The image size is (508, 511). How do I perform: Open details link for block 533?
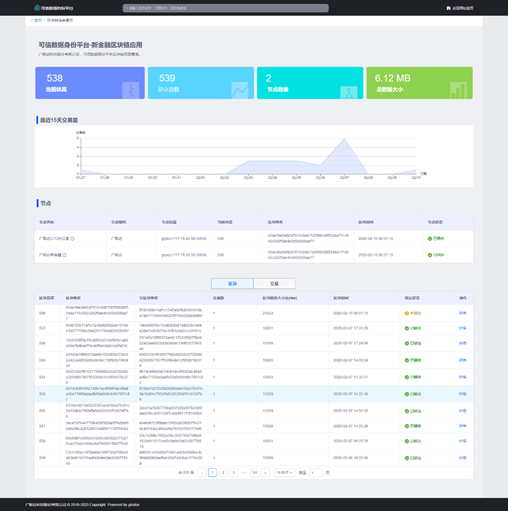[x=462, y=394]
